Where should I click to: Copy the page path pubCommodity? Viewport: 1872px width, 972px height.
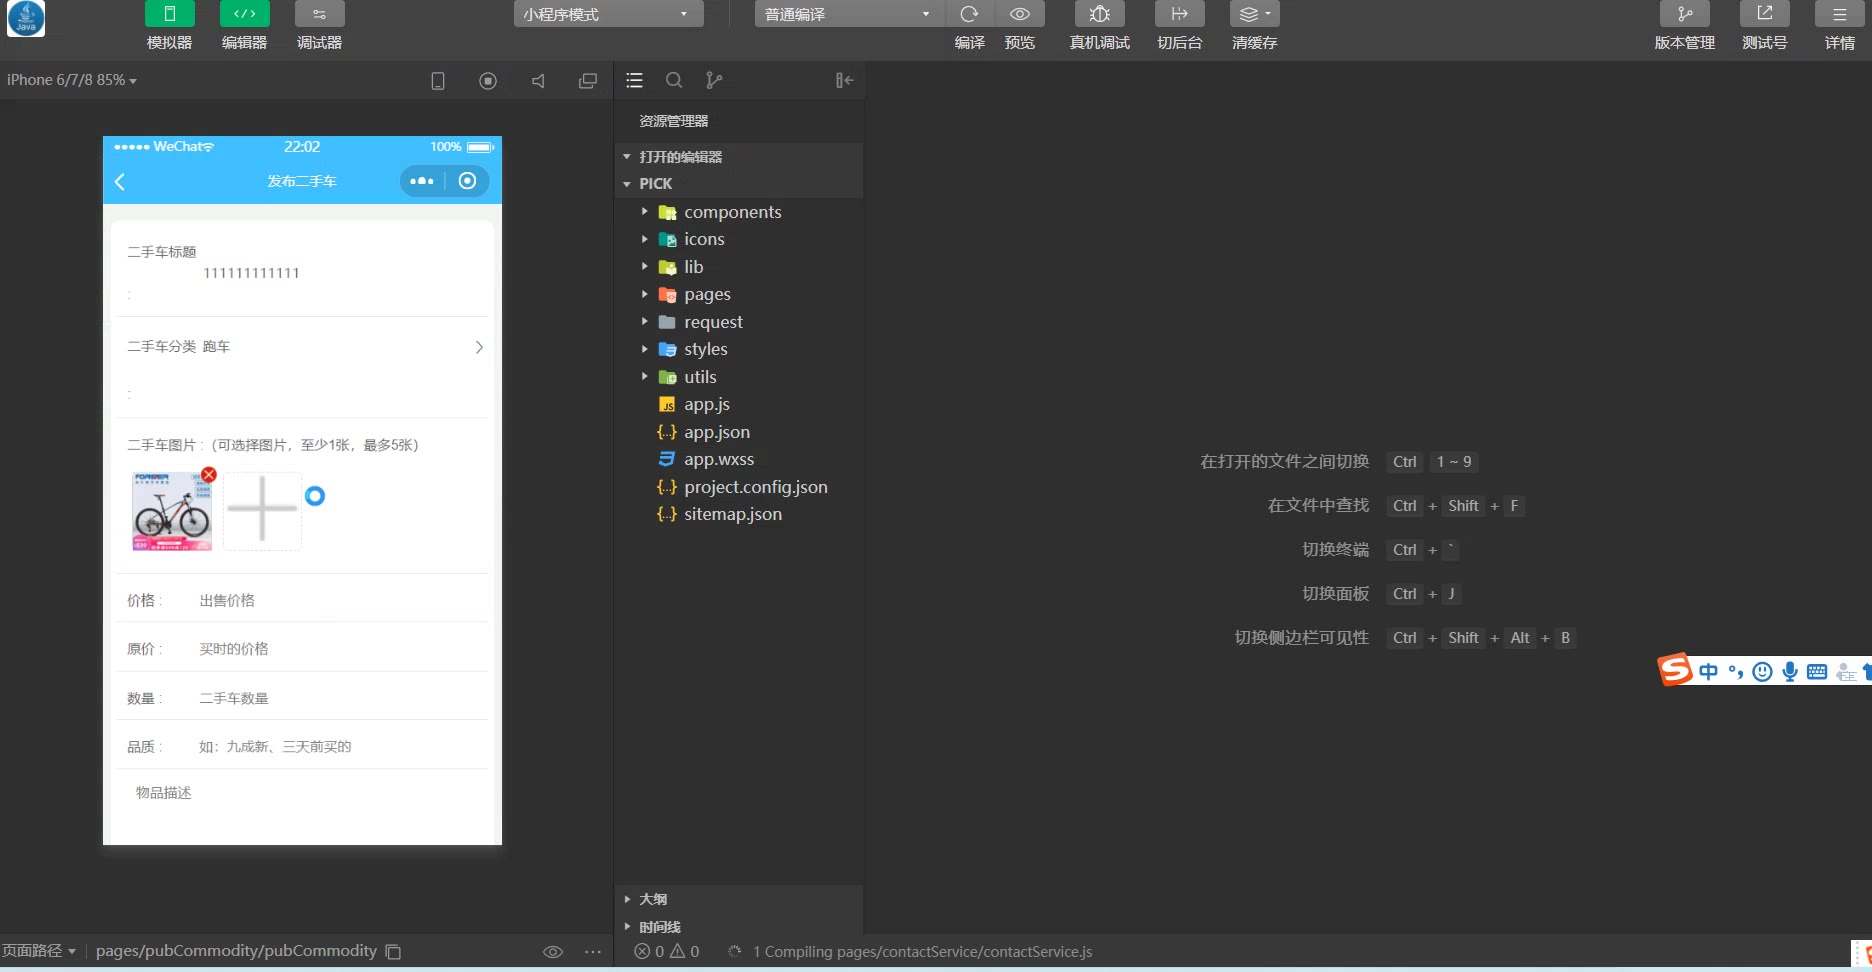[394, 952]
